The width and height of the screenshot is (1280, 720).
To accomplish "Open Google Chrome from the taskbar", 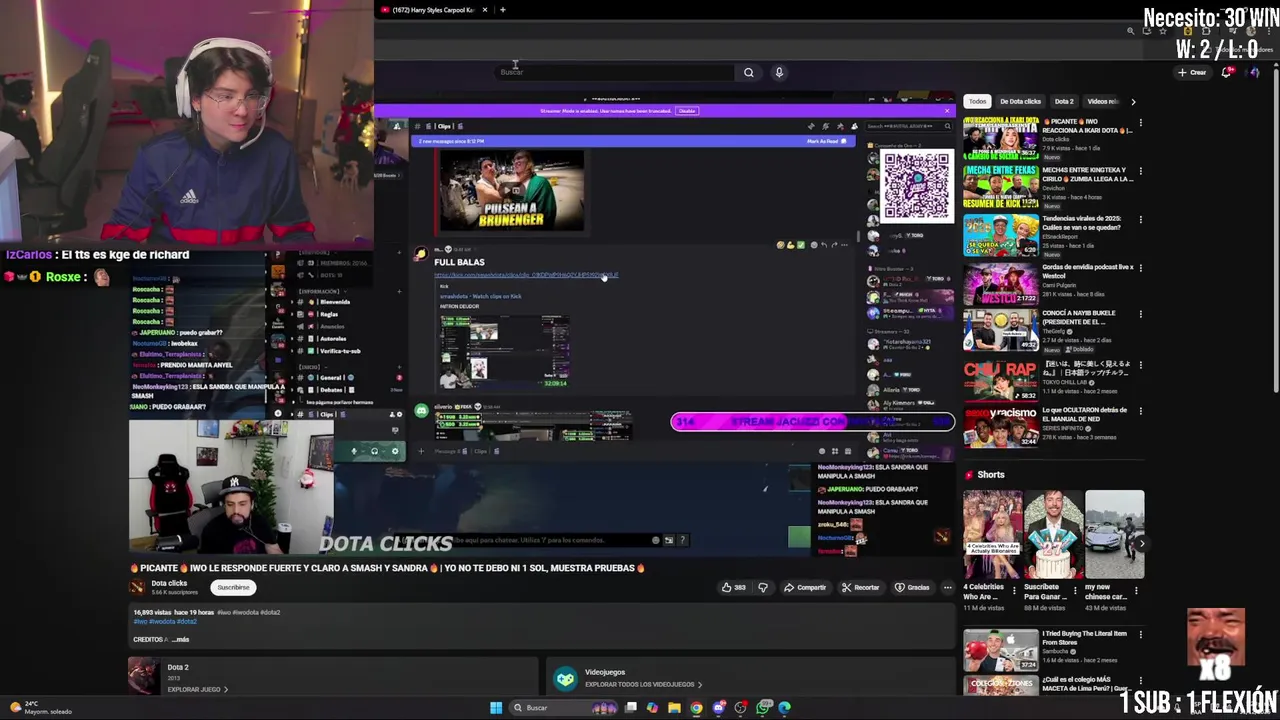I will coord(696,708).
